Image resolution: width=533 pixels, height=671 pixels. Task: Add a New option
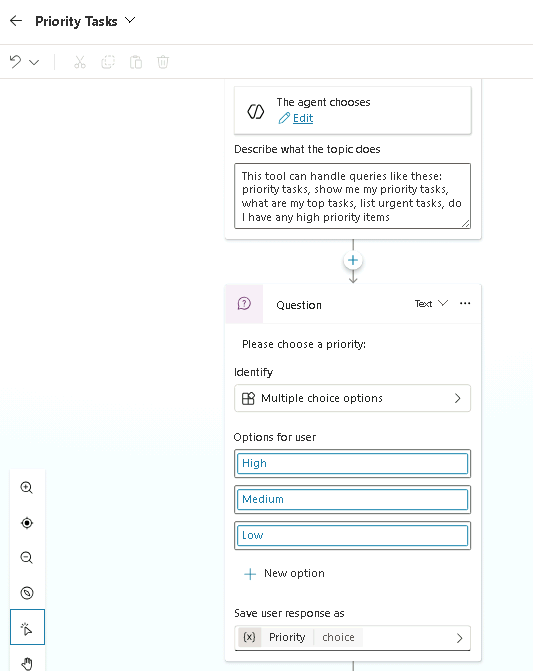tap(284, 573)
